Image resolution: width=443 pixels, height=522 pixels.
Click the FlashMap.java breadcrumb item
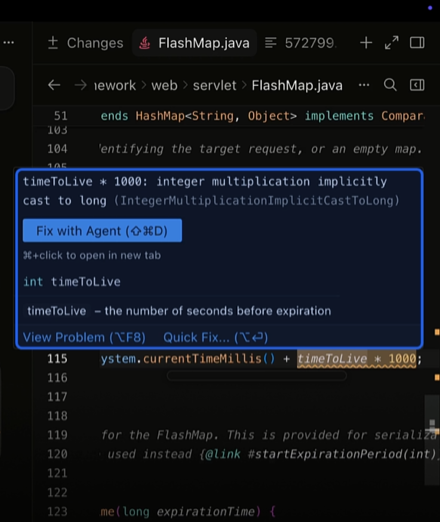coord(297,85)
